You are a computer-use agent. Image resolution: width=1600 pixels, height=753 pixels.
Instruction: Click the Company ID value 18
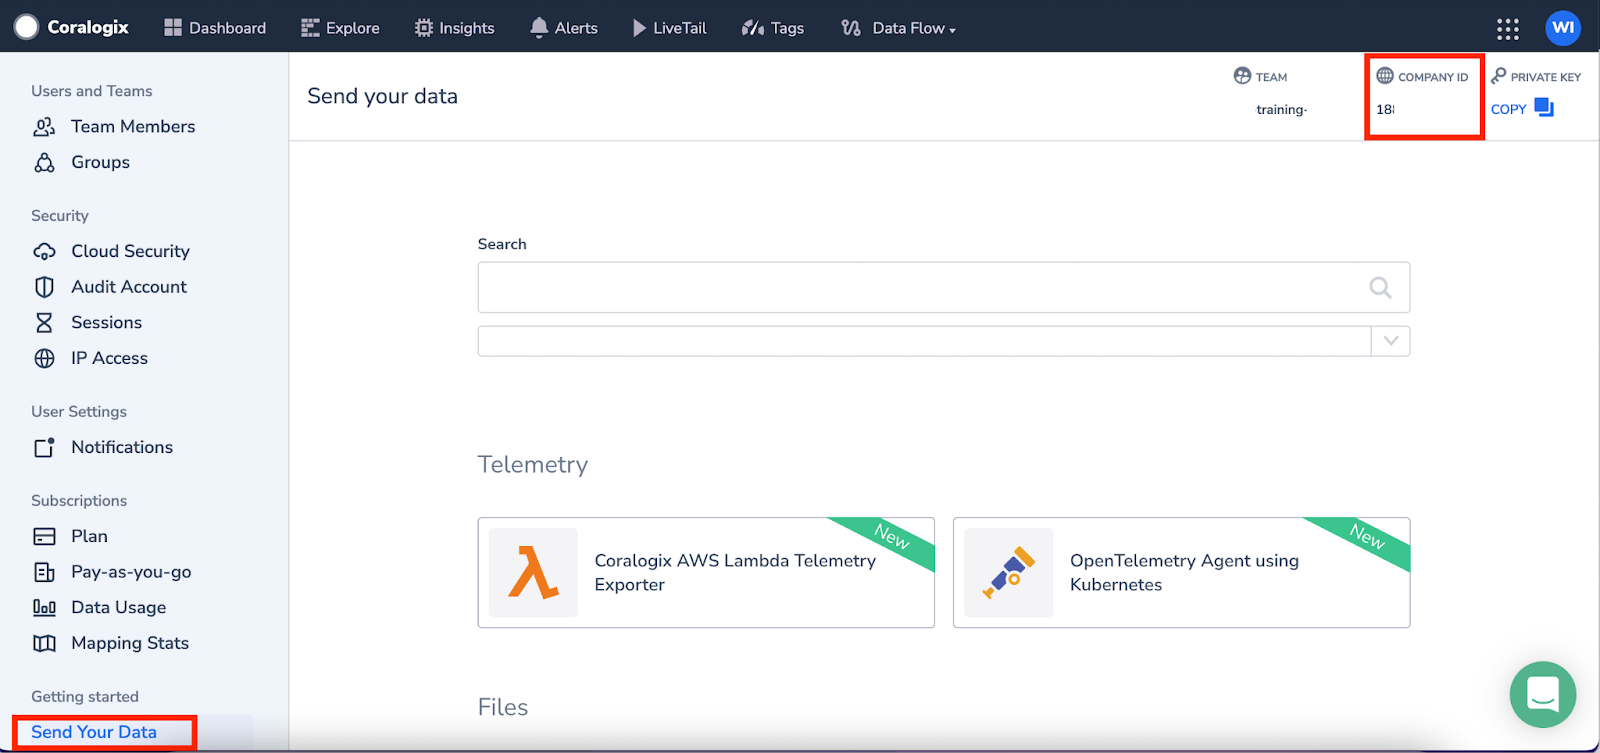coord(1385,109)
